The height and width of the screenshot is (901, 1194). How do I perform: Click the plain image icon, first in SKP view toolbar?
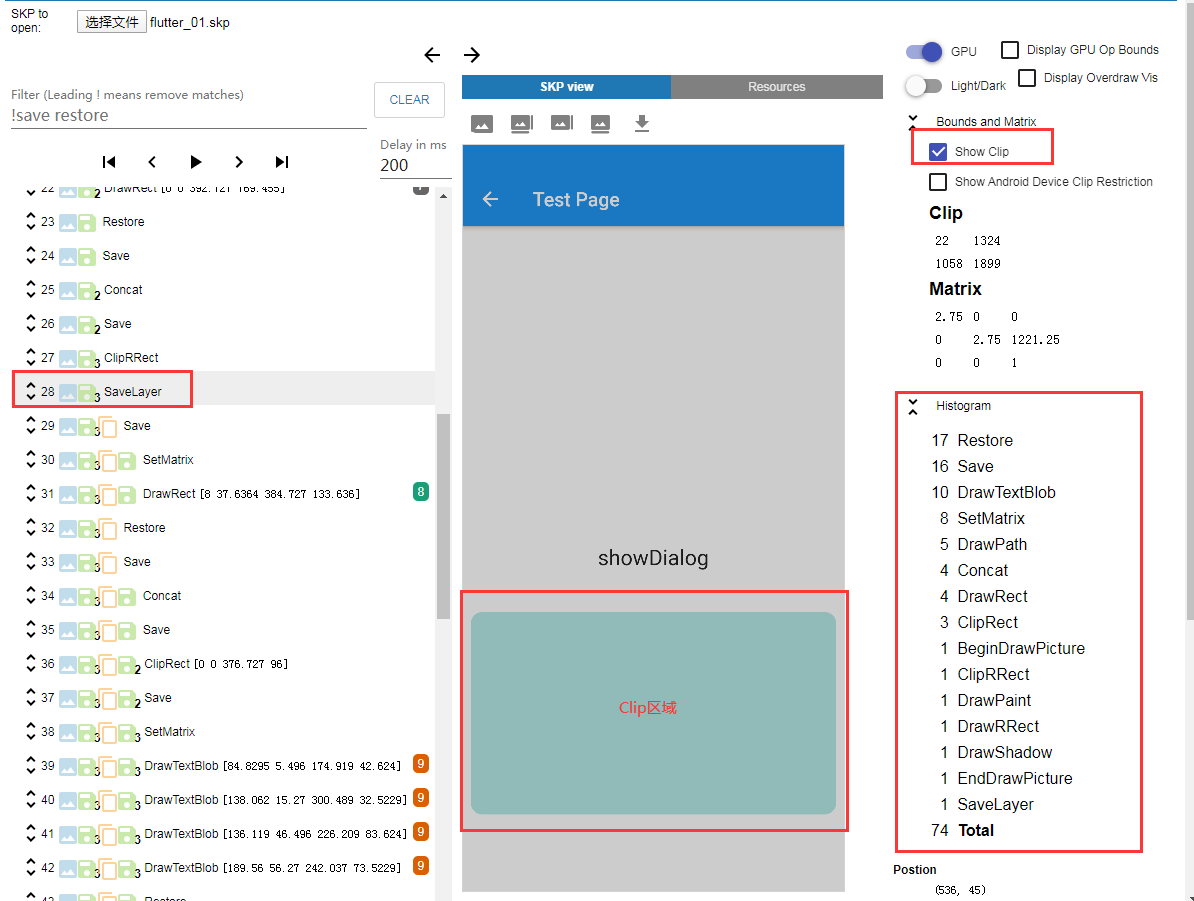(482, 123)
